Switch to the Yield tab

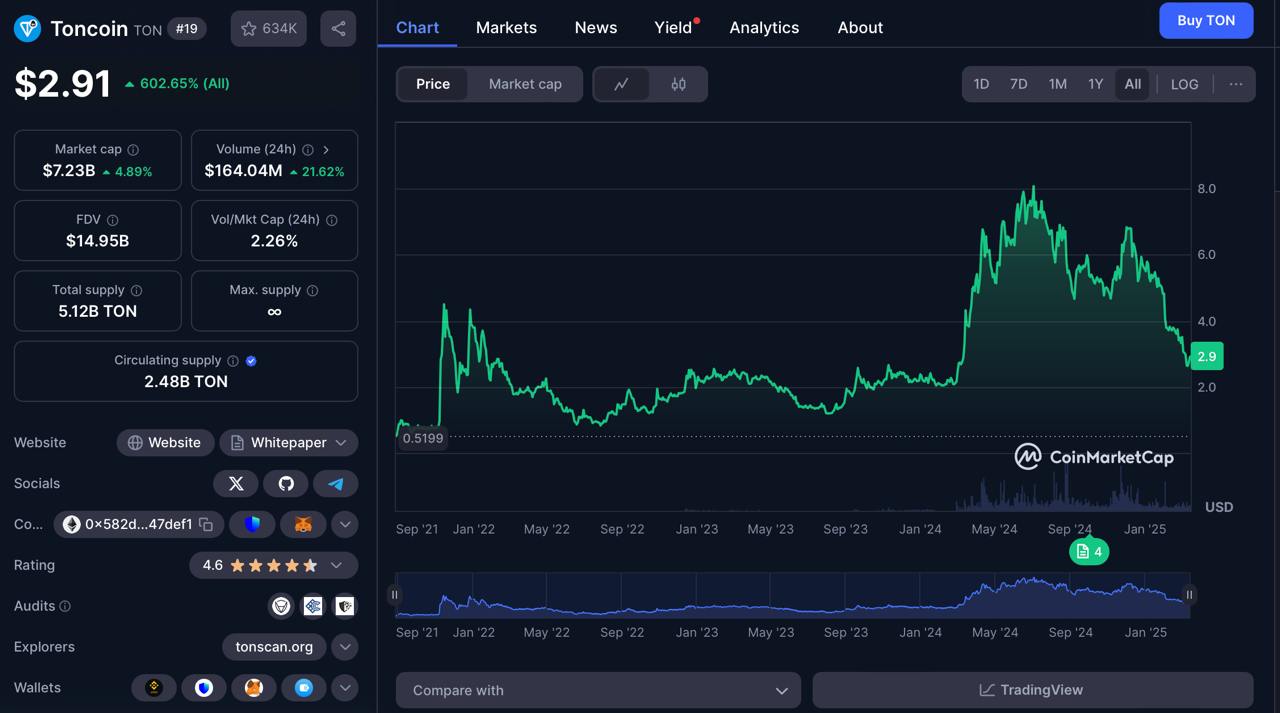[x=673, y=28]
